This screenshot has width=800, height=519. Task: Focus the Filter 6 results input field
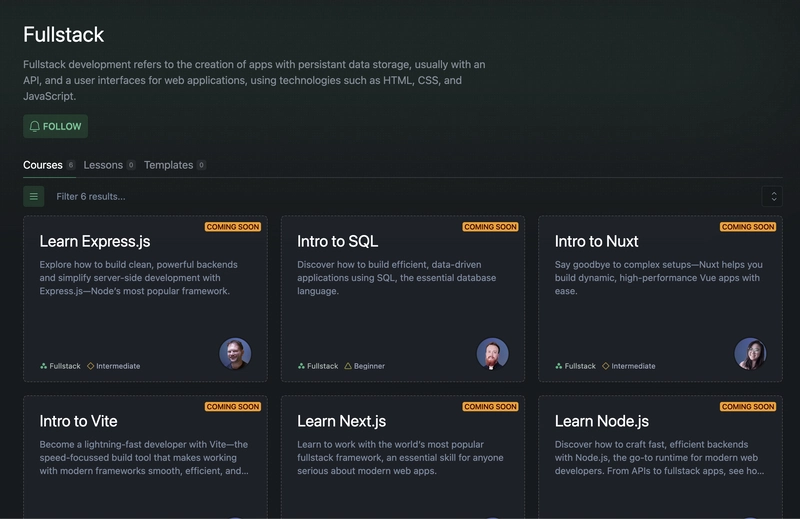click(403, 196)
